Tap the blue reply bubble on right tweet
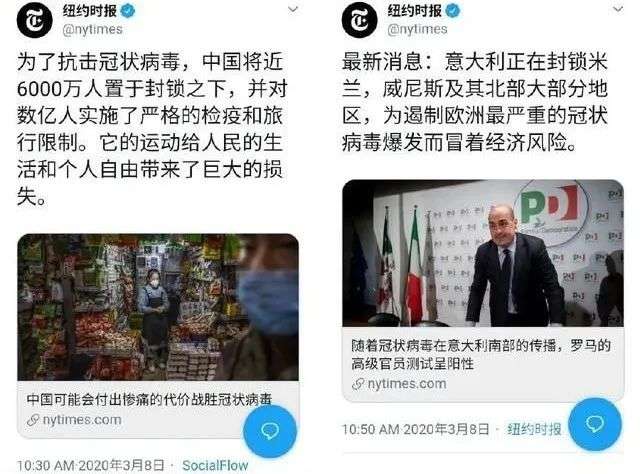Image resolution: width=640 pixels, height=474 pixels. coord(595,424)
